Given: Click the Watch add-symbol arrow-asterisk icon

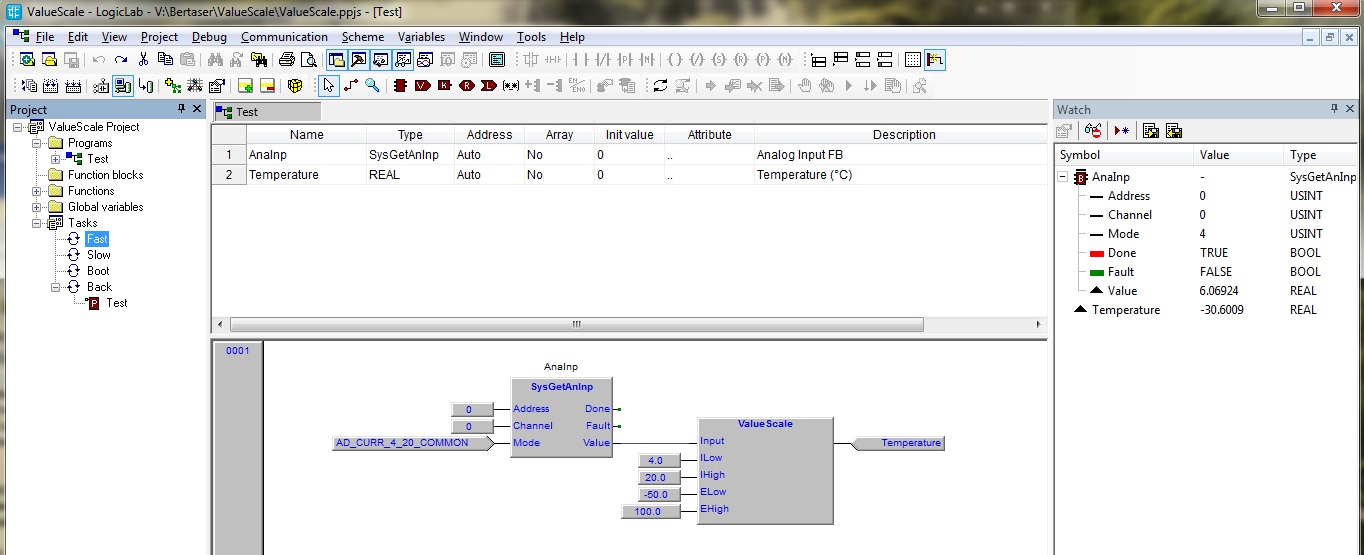Looking at the screenshot, I should (x=1121, y=131).
